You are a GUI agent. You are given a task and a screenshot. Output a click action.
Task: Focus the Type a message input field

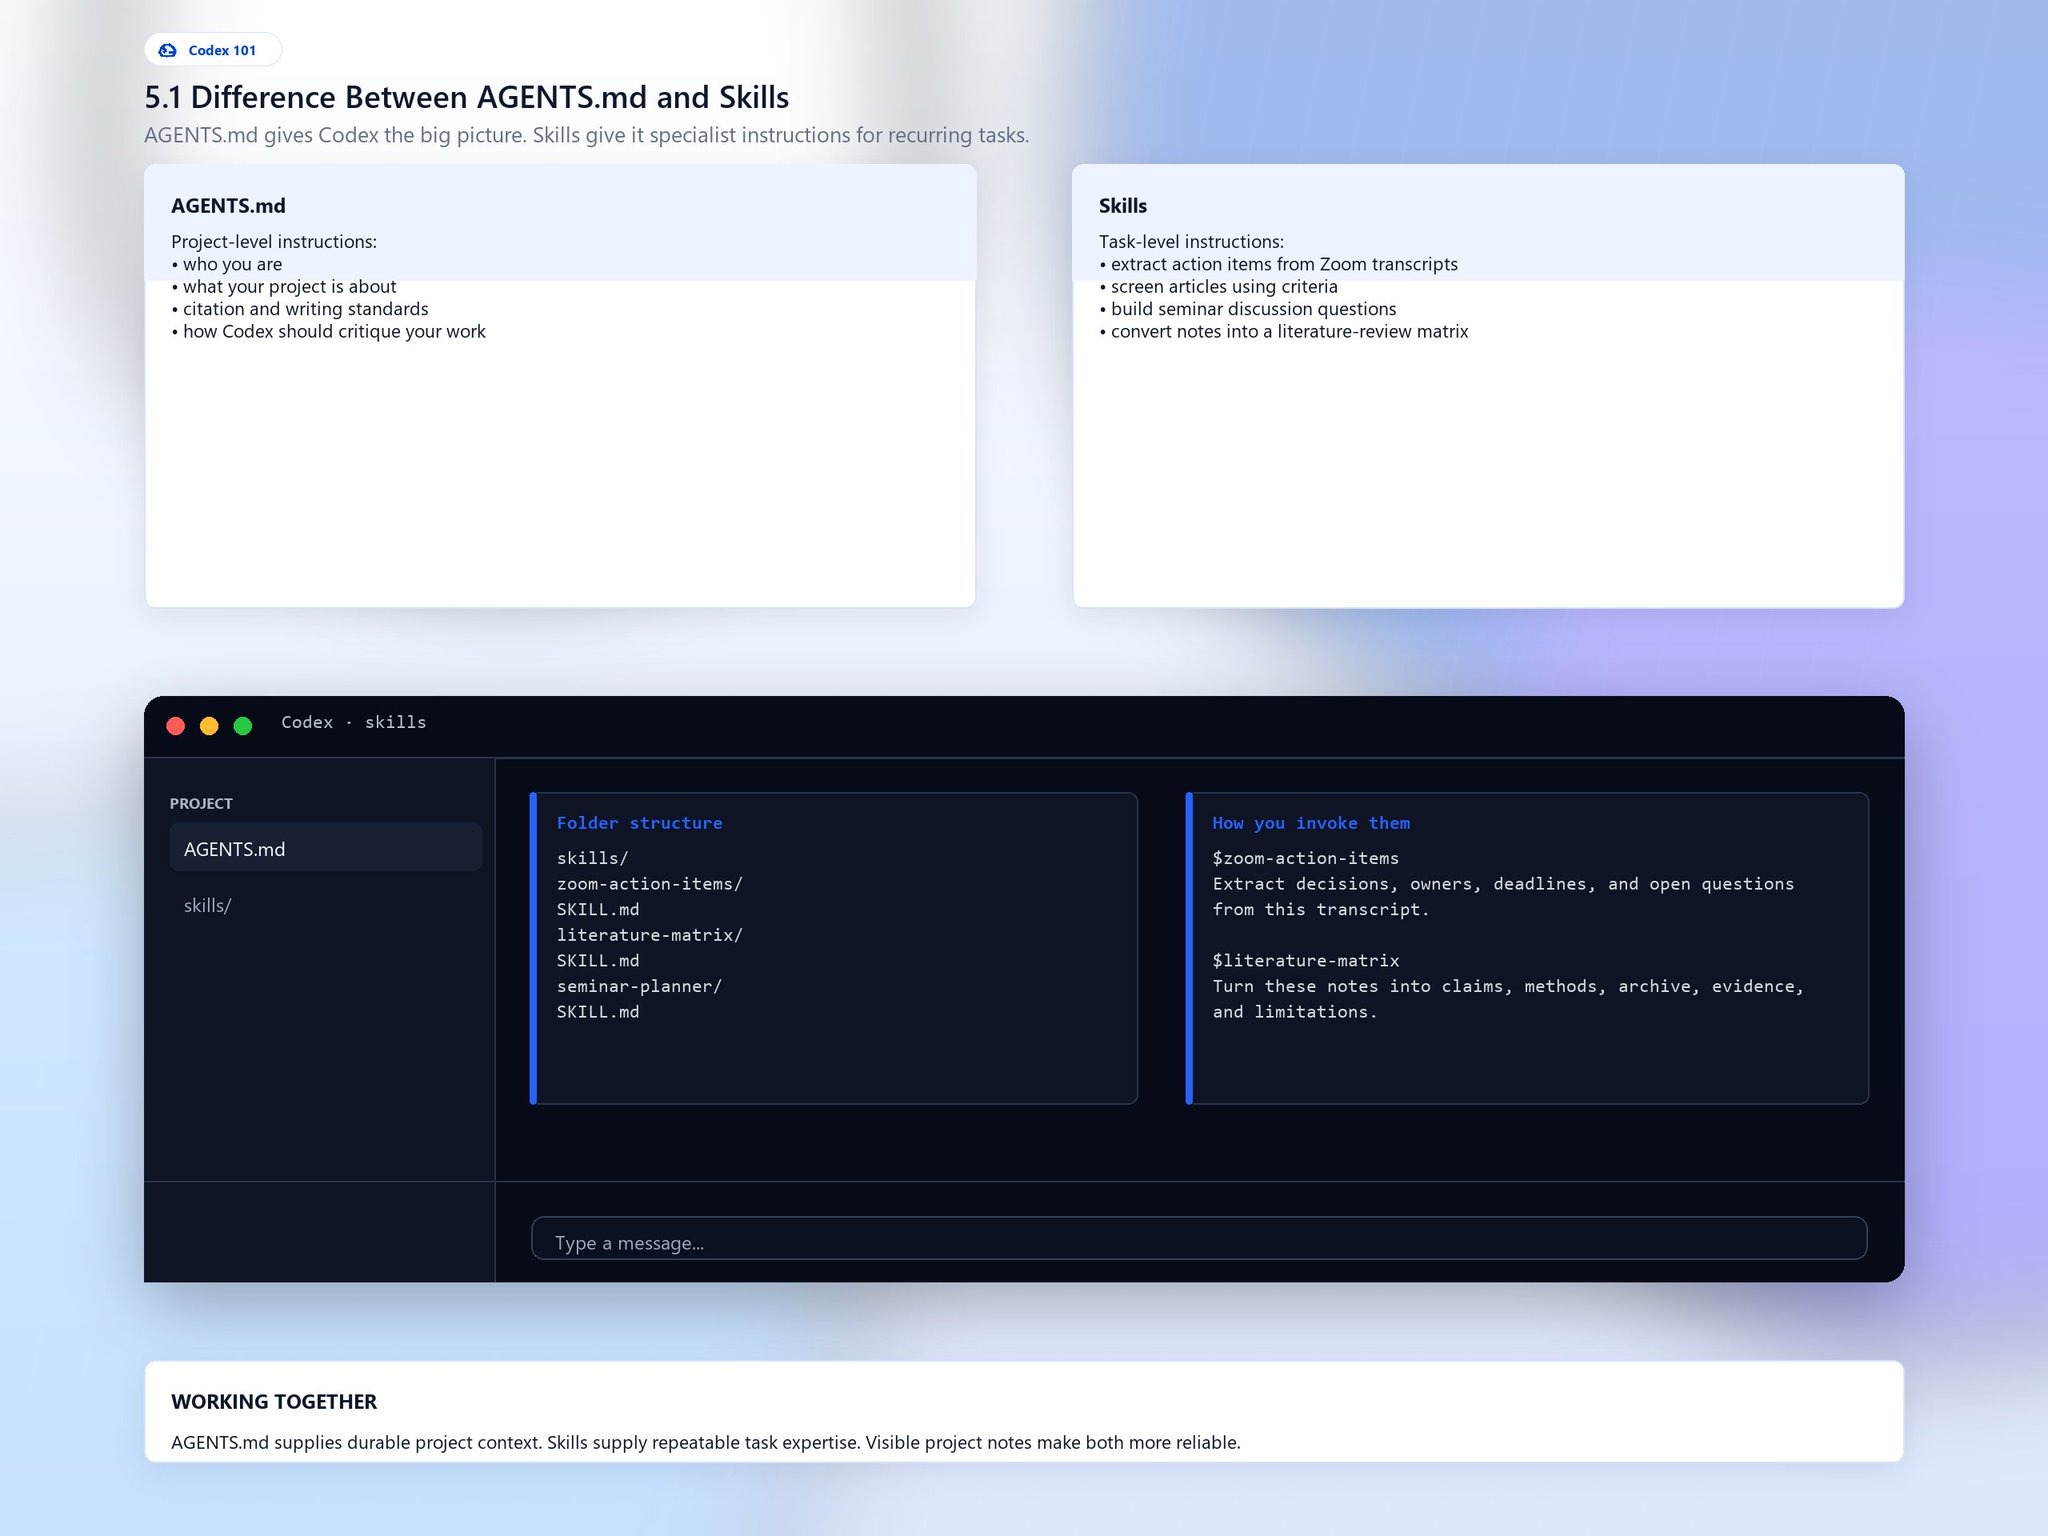pyautogui.click(x=1199, y=1238)
